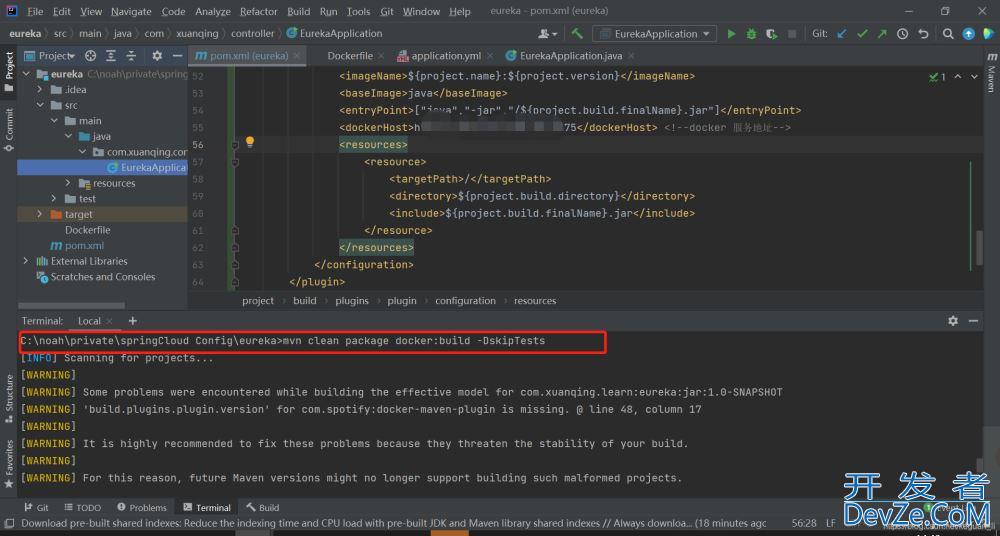The image size is (1000, 536).
Task: Open Git Show History clock icon
Action: coord(902,34)
